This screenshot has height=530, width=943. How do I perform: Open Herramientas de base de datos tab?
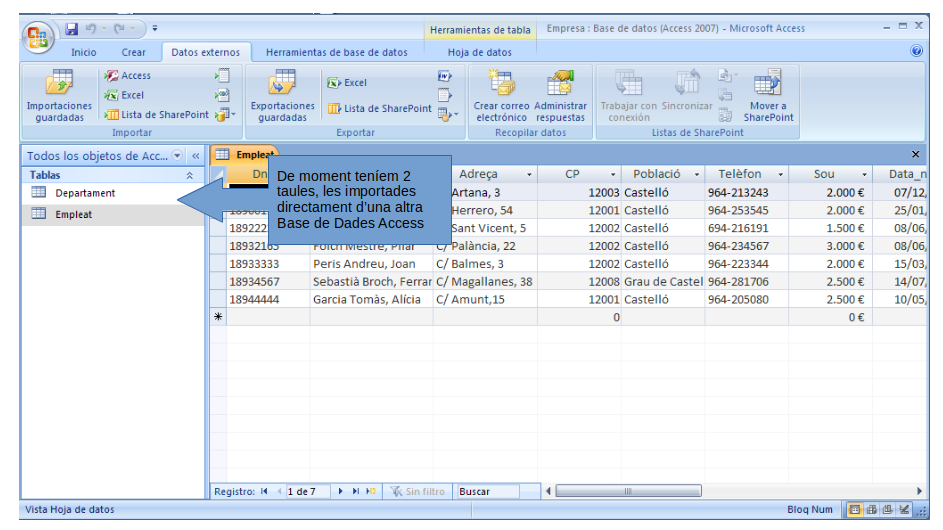[x=337, y=52]
